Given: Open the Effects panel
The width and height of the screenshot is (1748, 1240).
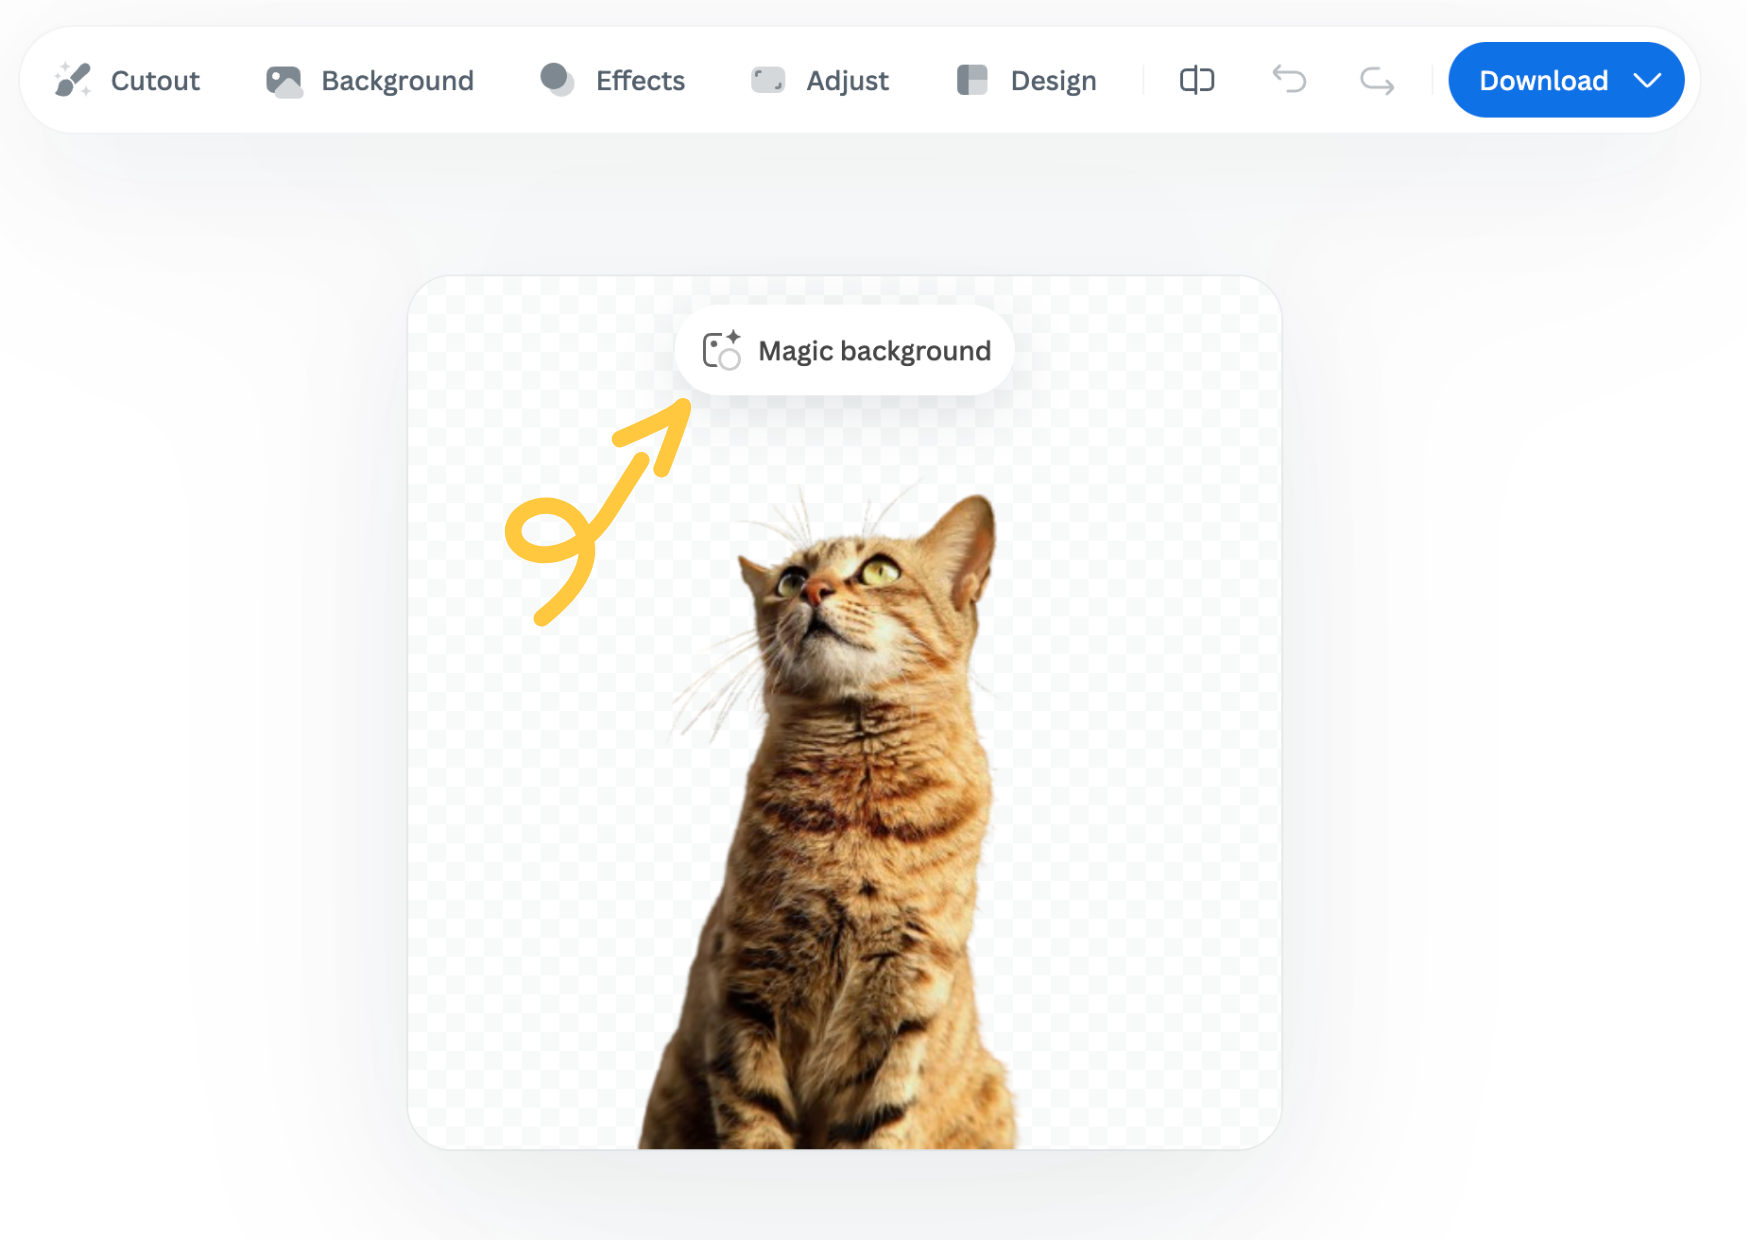Looking at the screenshot, I should pyautogui.click(x=612, y=80).
